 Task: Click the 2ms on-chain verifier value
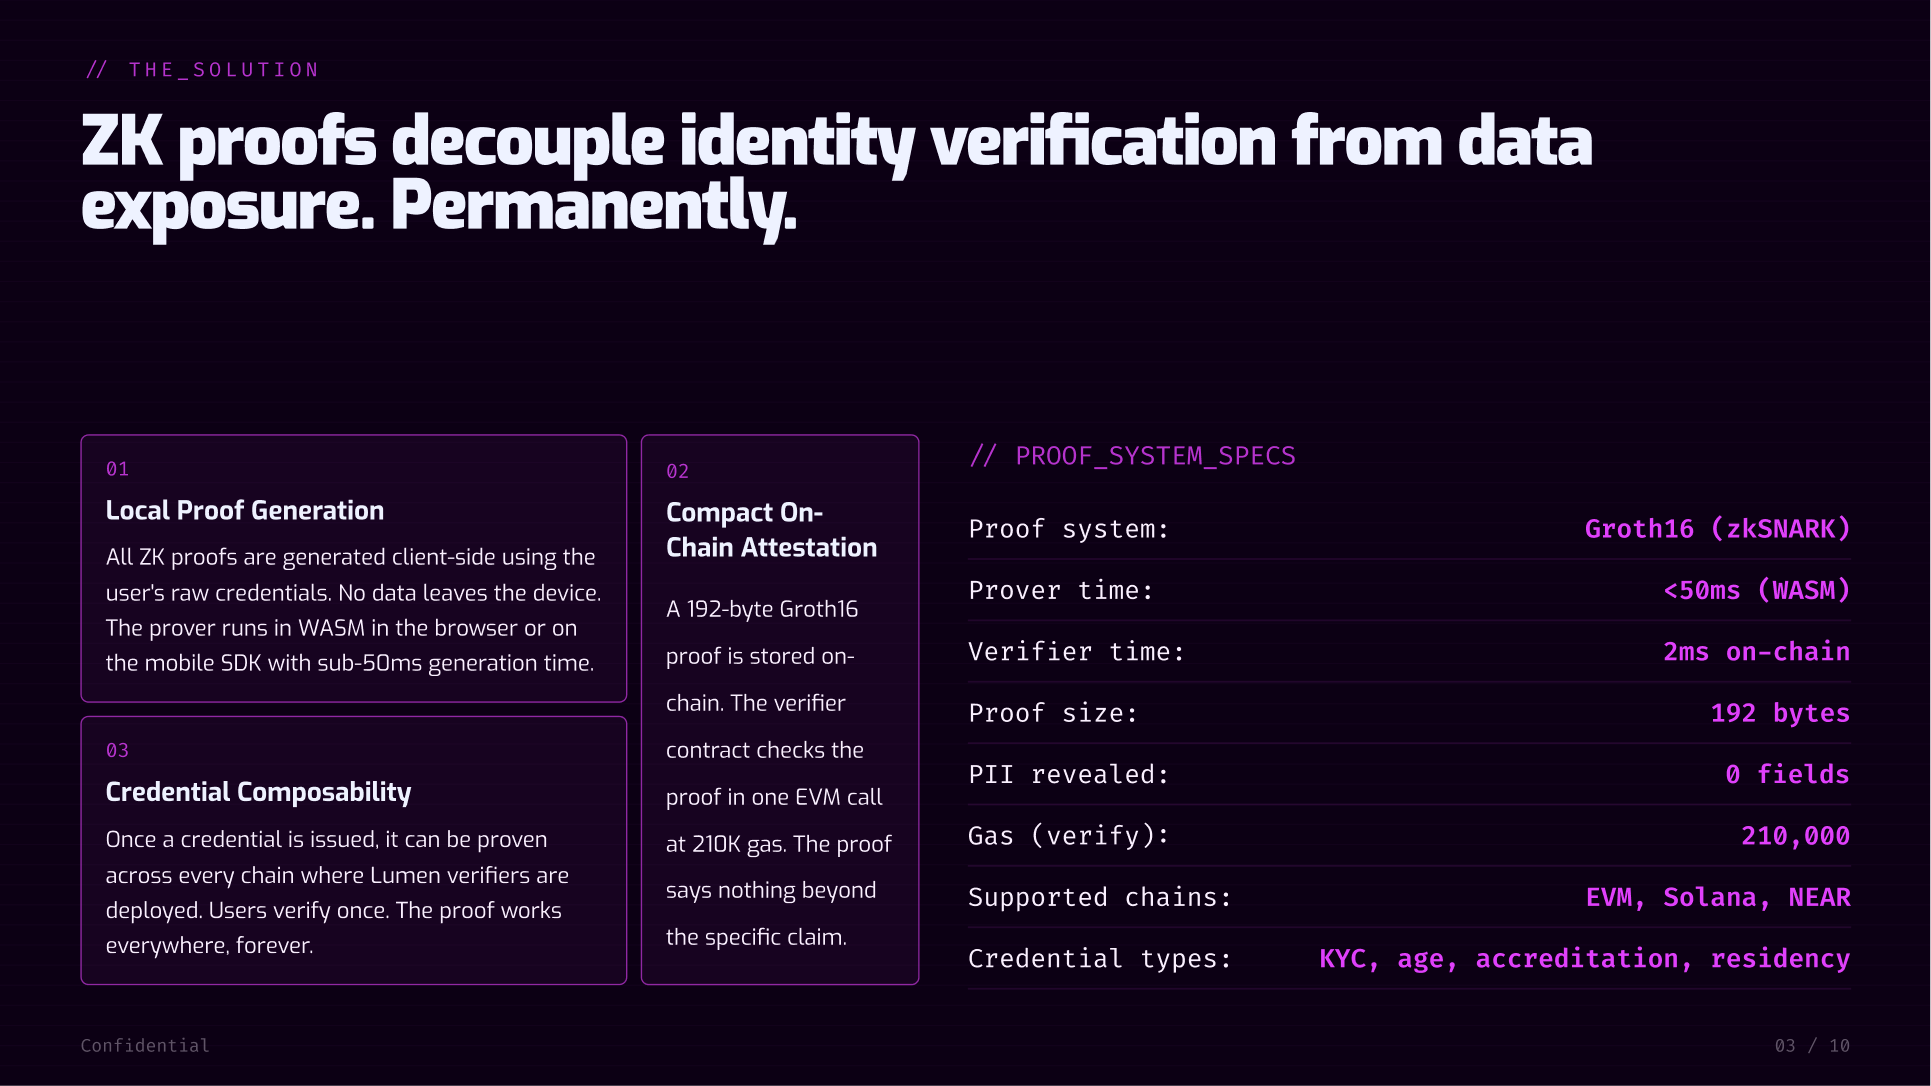coord(1756,652)
